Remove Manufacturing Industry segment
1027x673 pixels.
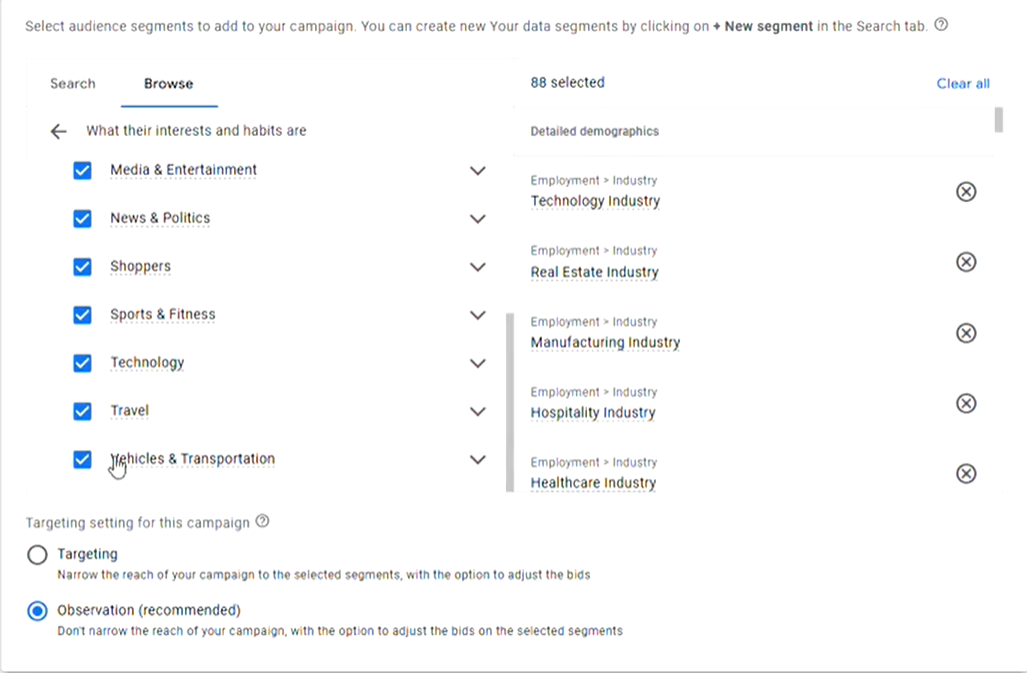(x=966, y=333)
